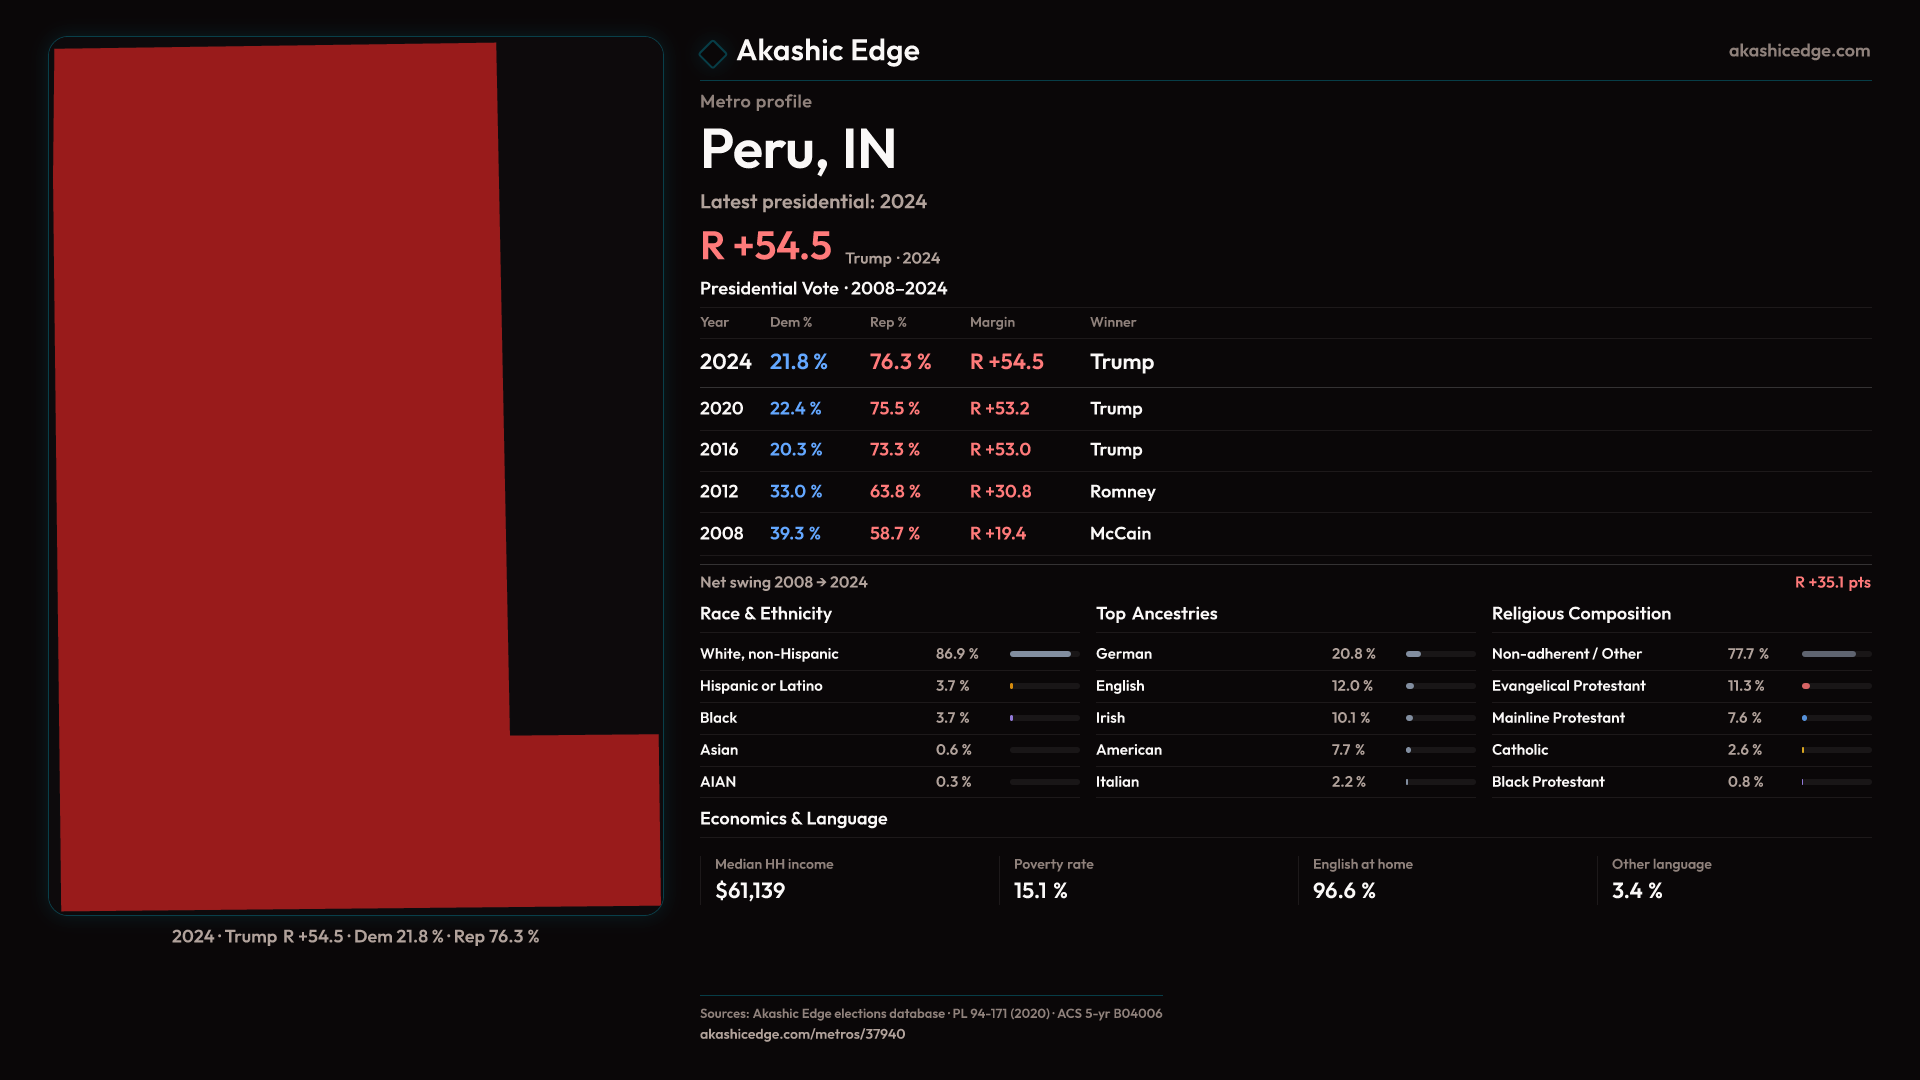Viewport: 1920px width, 1080px height.
Task: Click the 2012 Romney winner entry
Action: [1122, 492]
